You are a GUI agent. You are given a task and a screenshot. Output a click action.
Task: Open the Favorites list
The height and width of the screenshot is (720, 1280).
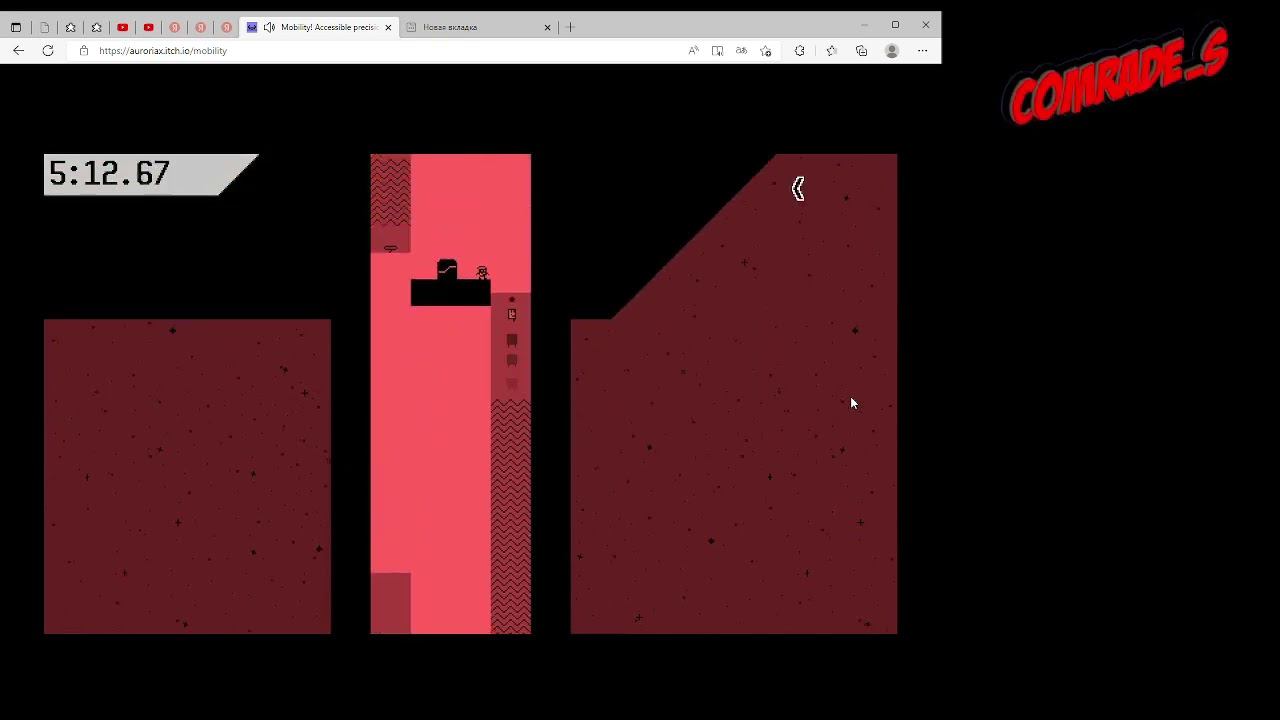pos(831,50)
